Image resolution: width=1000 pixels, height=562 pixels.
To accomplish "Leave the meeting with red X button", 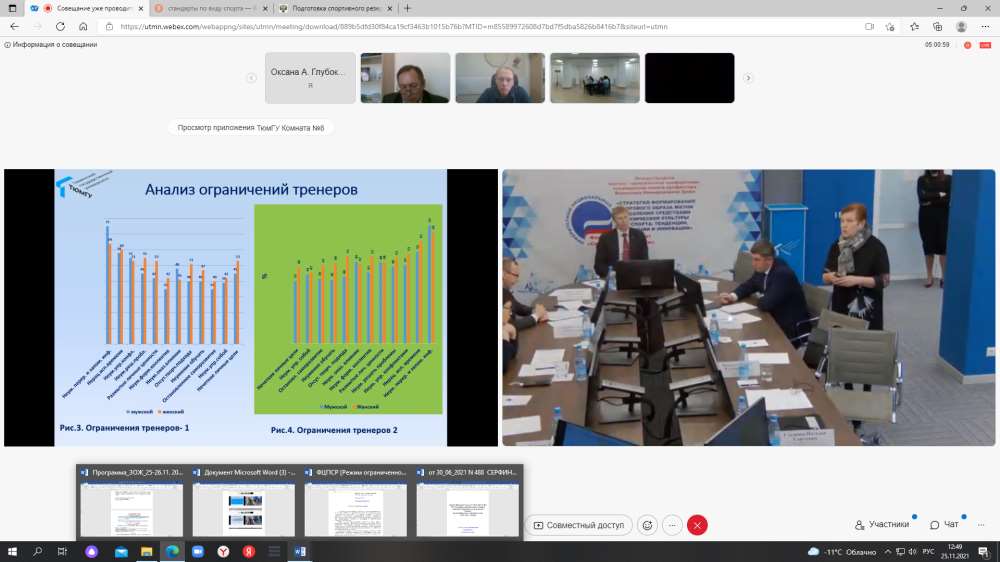I will (x=697, y=525).
